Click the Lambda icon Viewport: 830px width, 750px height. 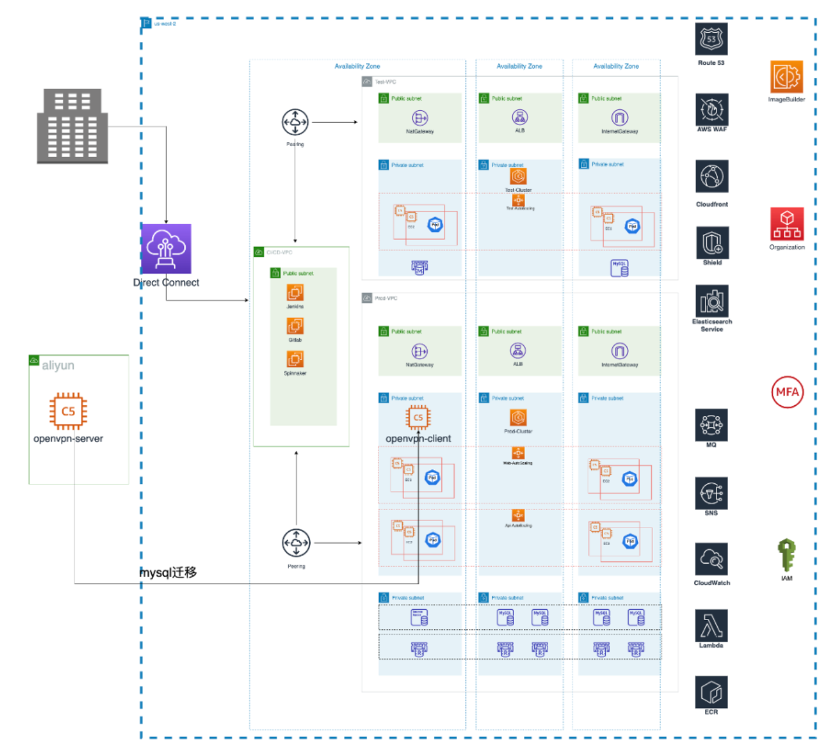pyautogui.click(x=711, y=625)
